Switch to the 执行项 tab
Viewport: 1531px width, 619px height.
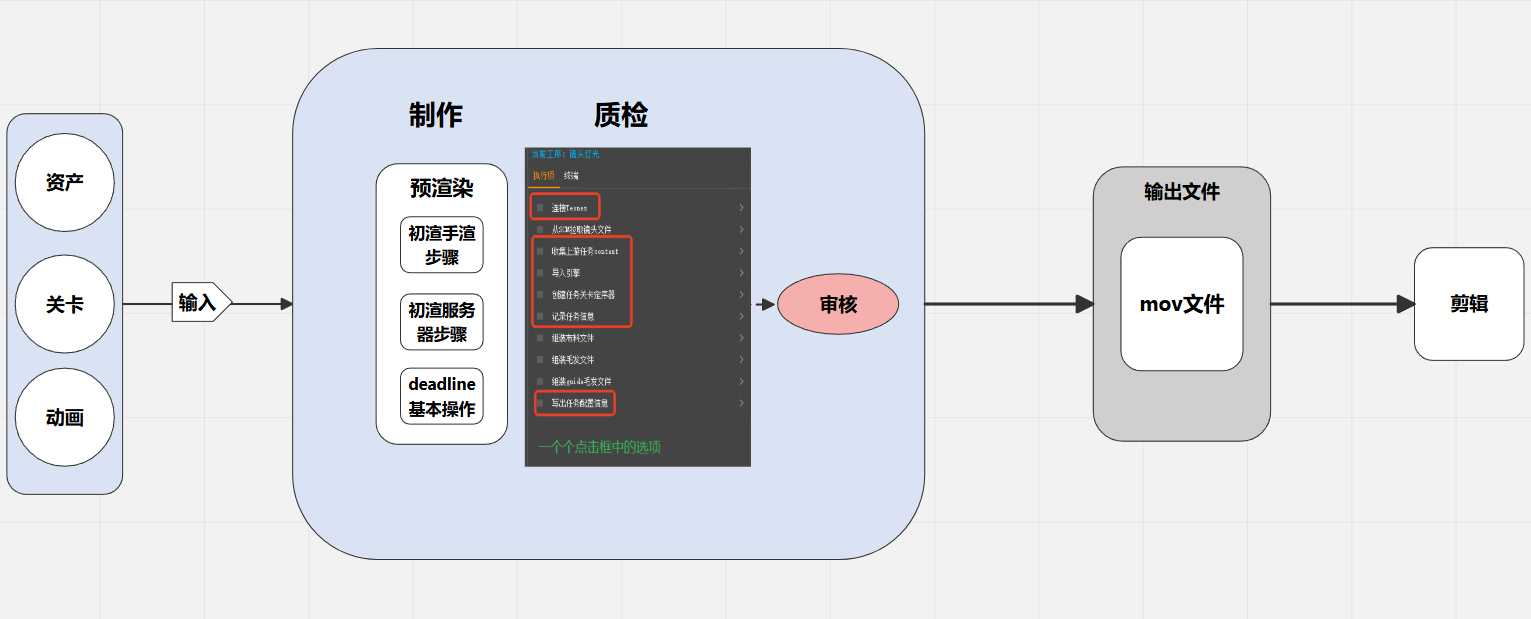pos(543,176)
